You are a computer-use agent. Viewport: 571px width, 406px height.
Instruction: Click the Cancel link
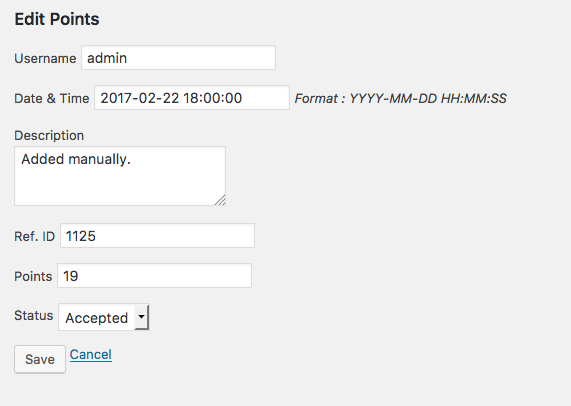tap(91, 354)
